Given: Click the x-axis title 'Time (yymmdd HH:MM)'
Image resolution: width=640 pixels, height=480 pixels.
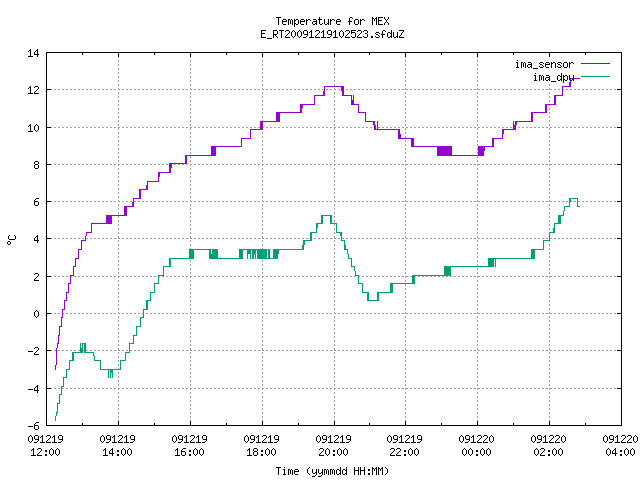Looking at the screenshot, I should (332, 471).
